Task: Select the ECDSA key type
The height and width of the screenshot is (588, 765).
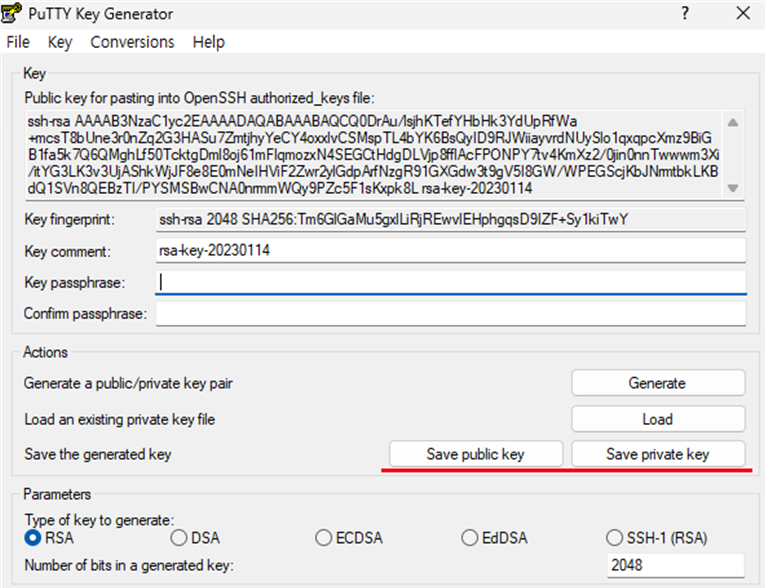Action: pyautogui.click(x=349, y=538)
